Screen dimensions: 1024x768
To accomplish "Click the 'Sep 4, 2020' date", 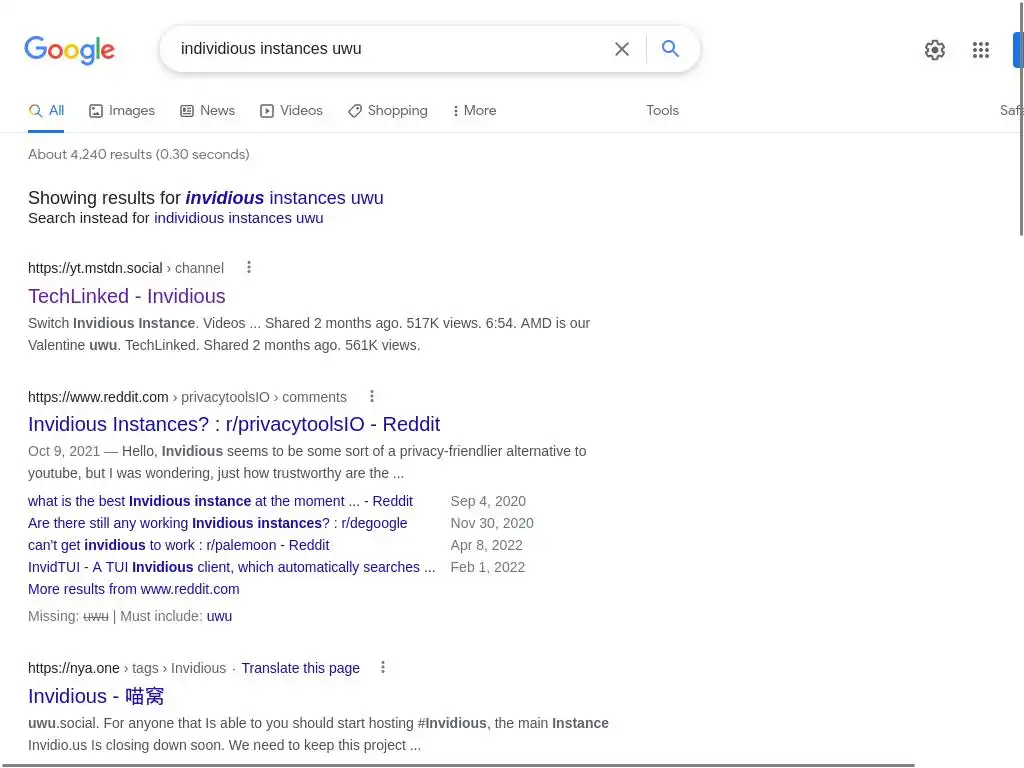I will (x=488, y=501).
